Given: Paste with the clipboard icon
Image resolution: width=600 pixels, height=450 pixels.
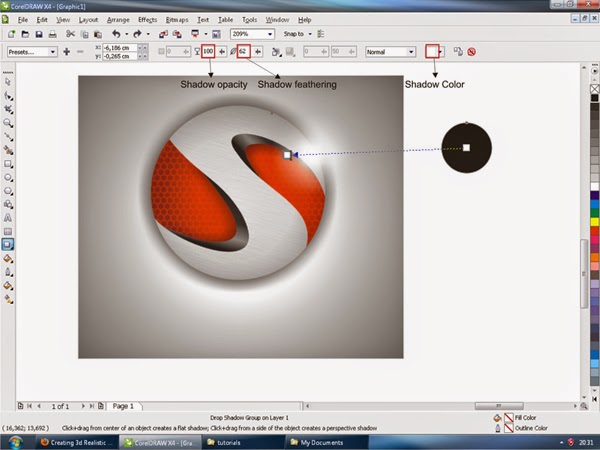Looking at the screenshot, I should click(98, 34).
